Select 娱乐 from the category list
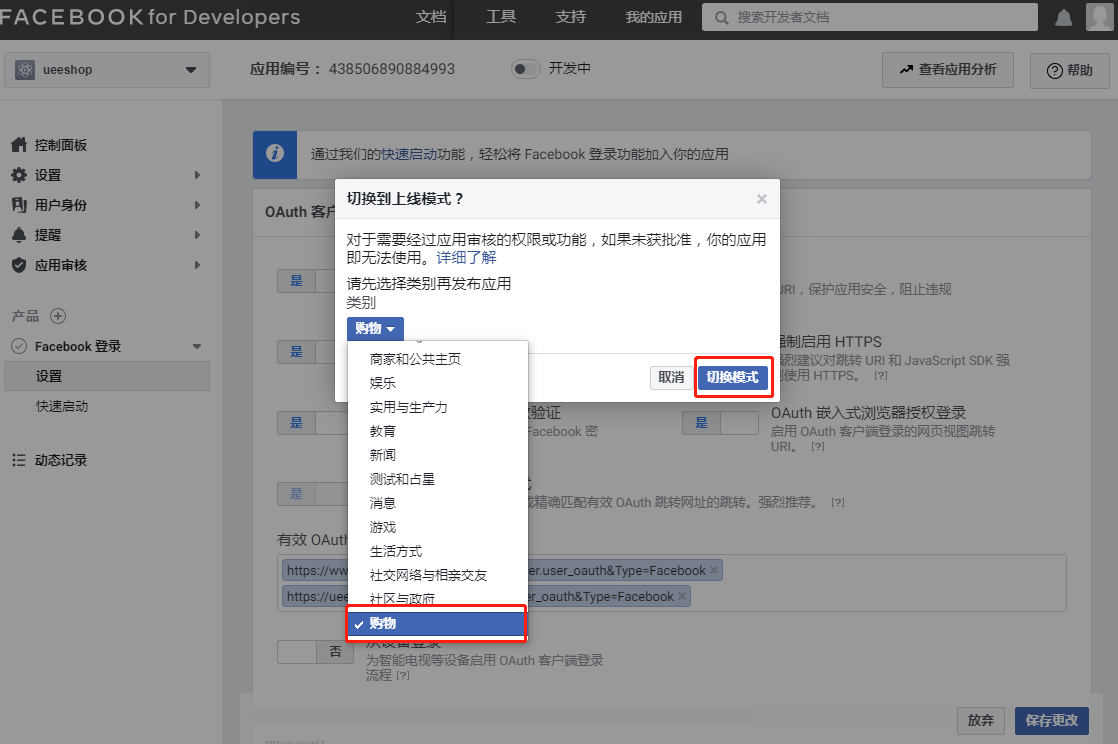Viewport: 1118px width, 744px height. 438,383
